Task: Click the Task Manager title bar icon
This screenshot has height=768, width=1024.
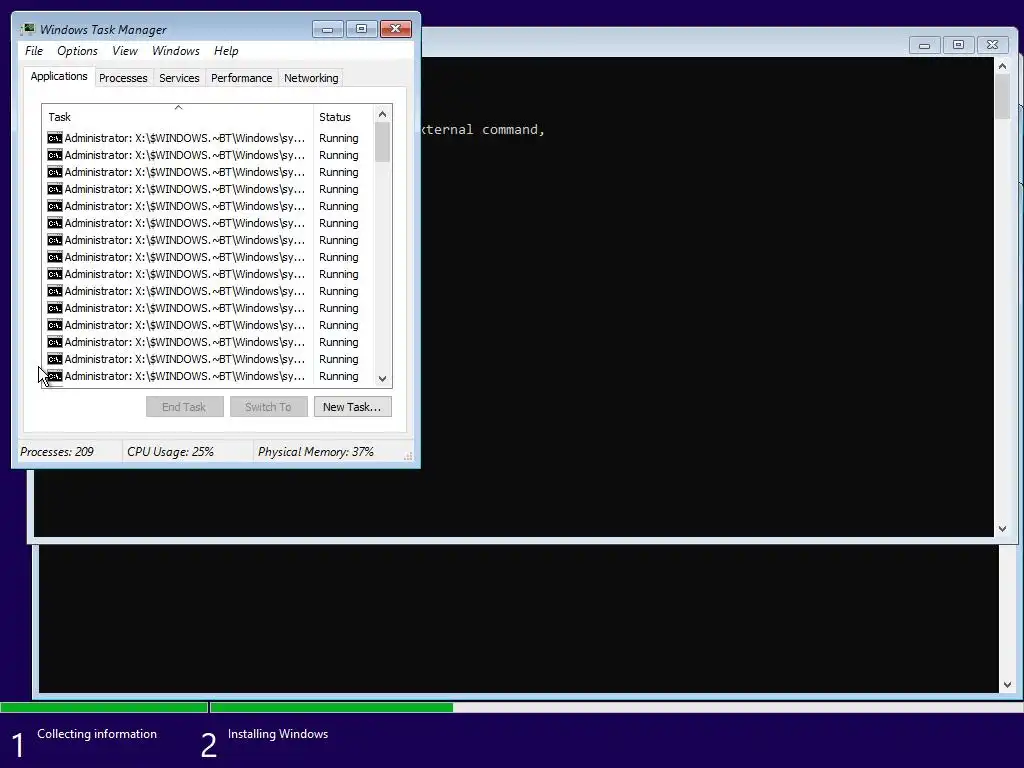Action: coord(27,29)
